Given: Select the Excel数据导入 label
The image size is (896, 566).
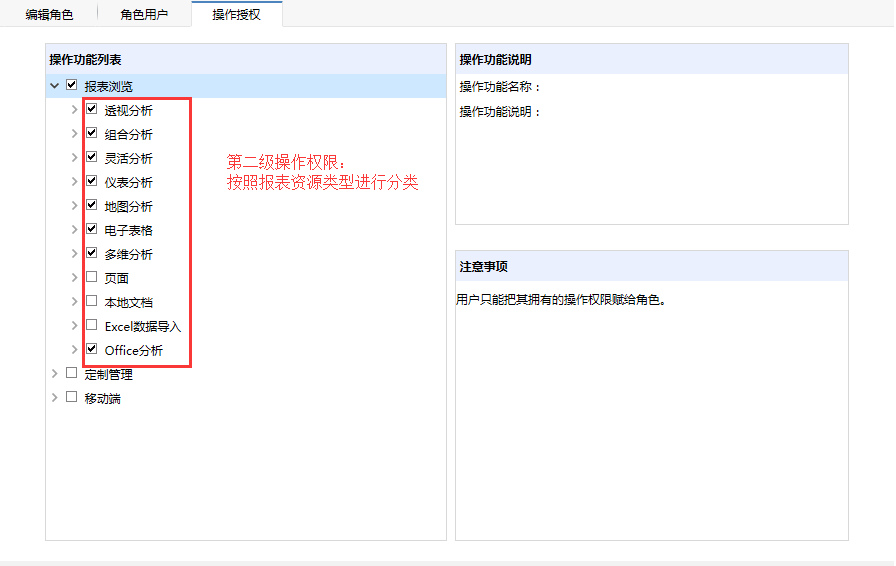Looking at the screenshot, I should click(x=143, y=326).
